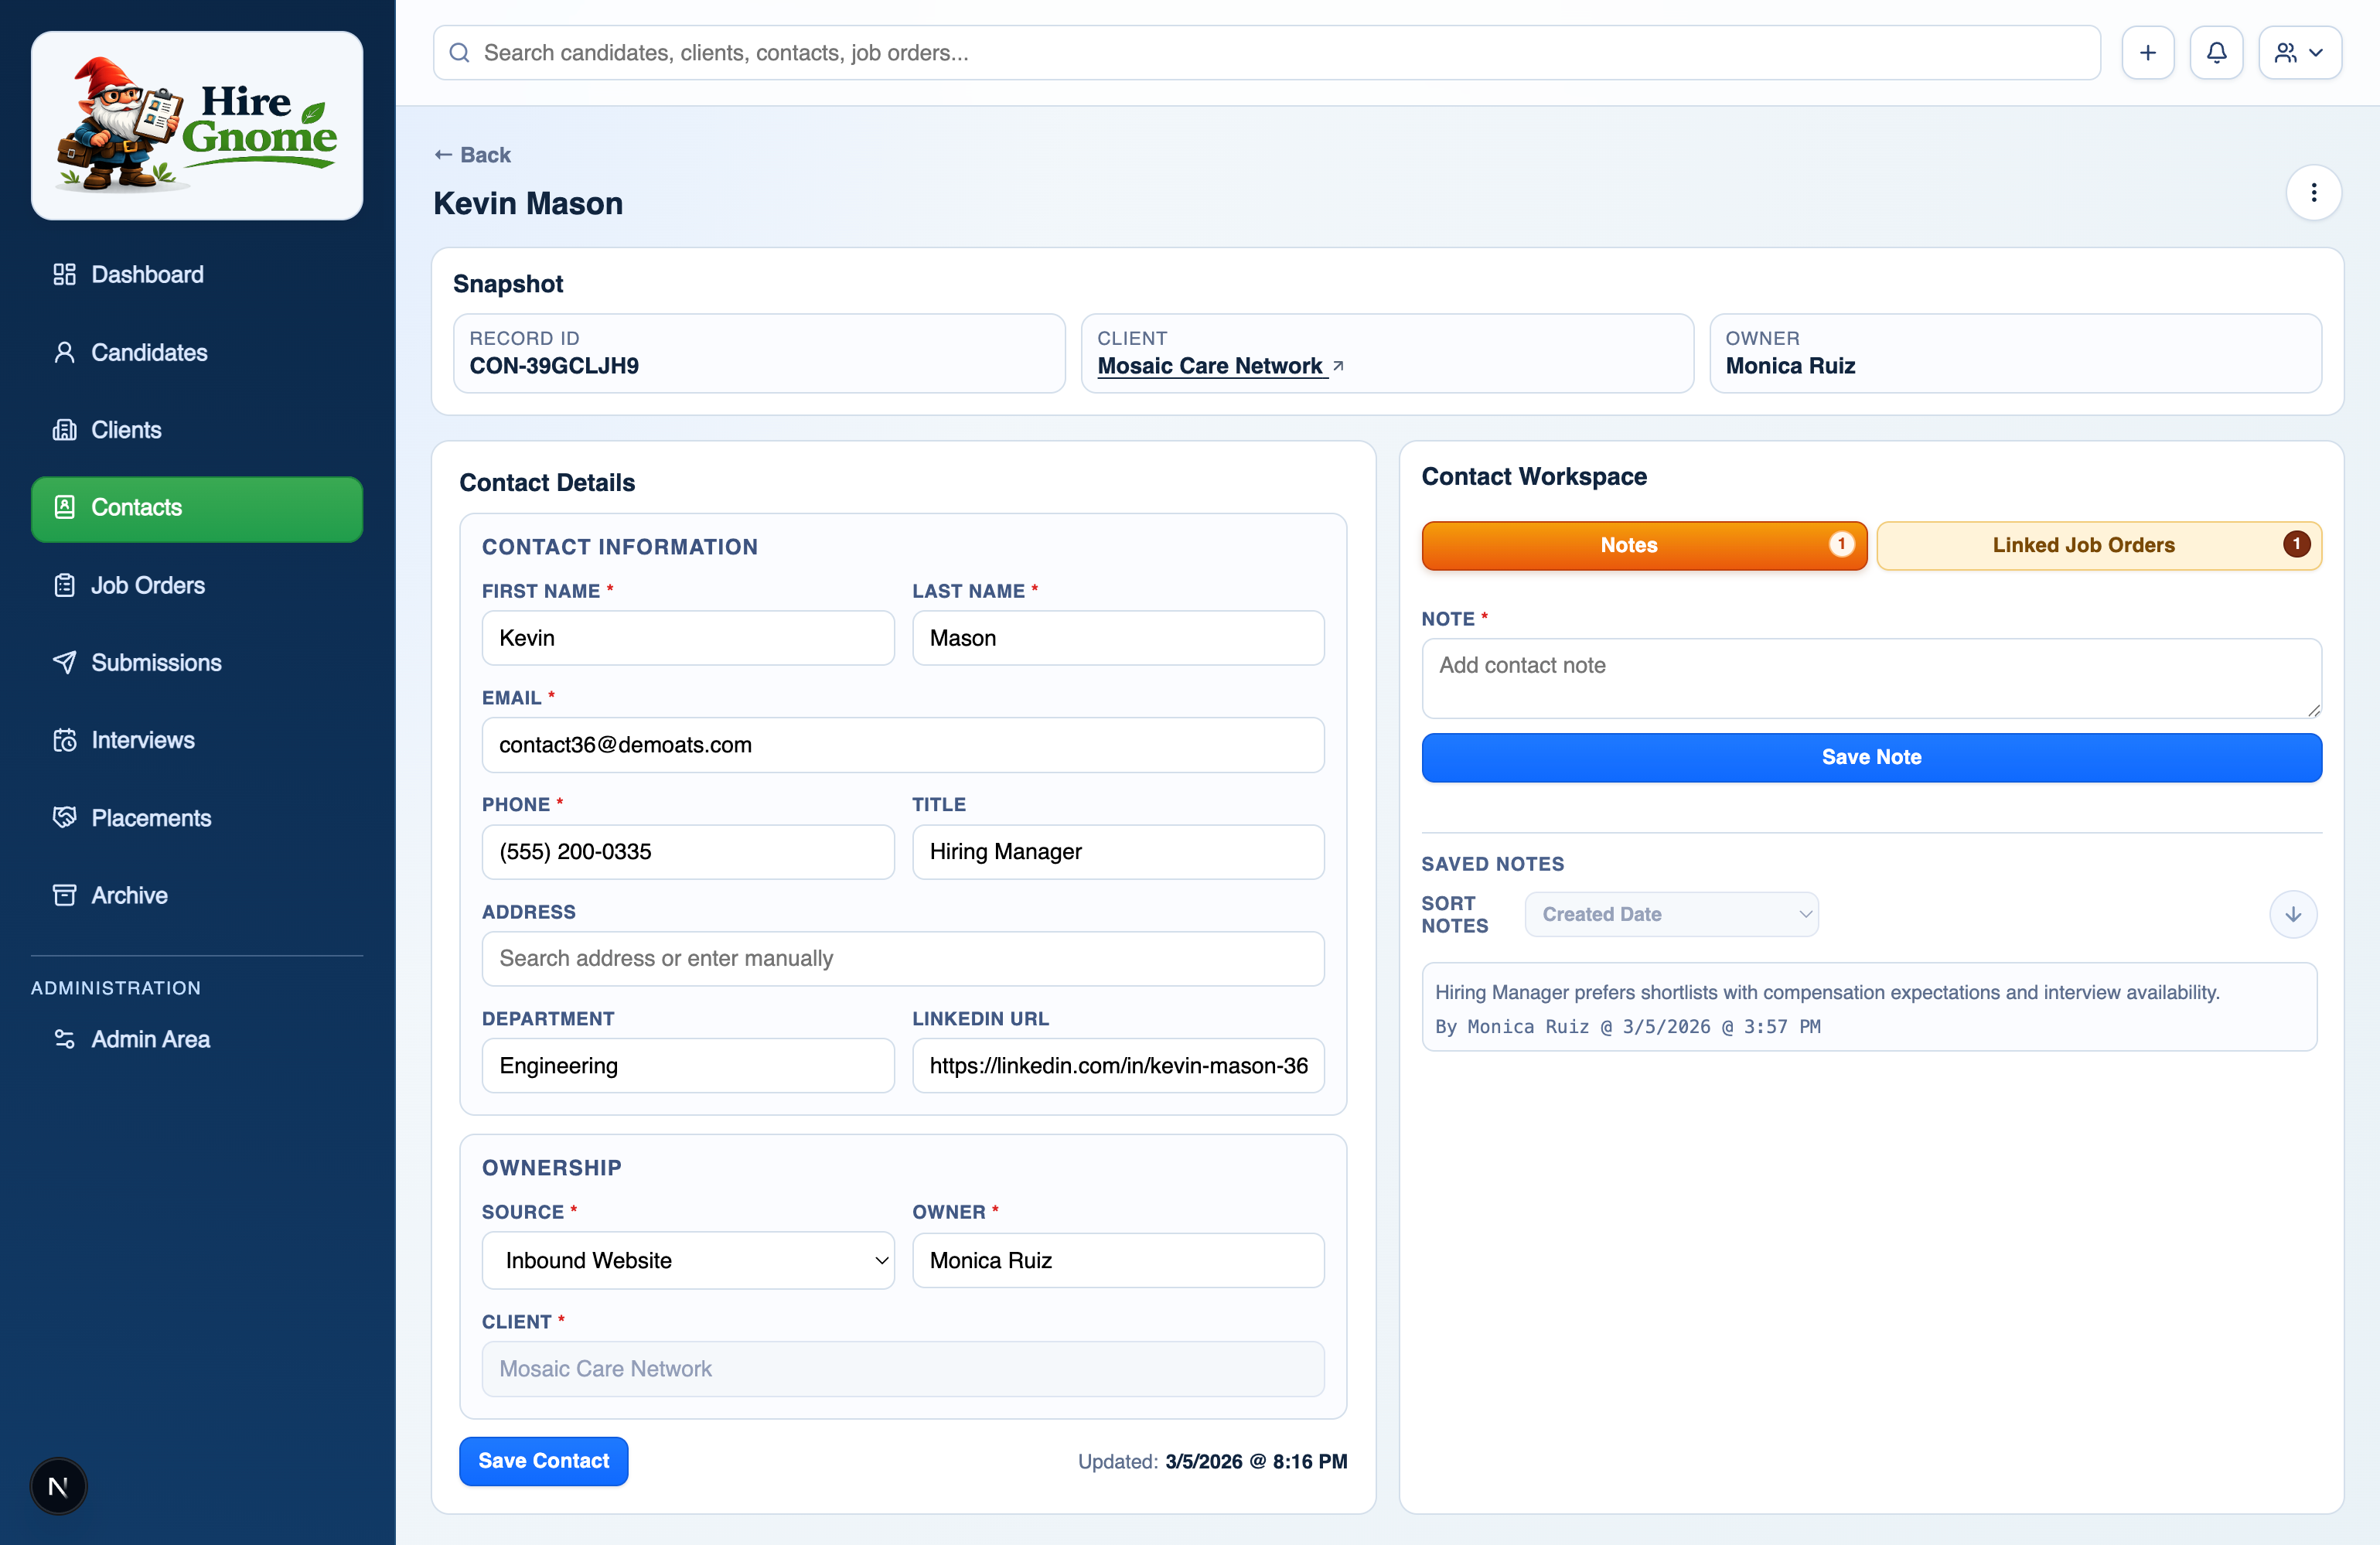Open the three-dot contact actions menu
The height and width of the screenshot is (1545, 2380).
click(x=2313, y=192)
